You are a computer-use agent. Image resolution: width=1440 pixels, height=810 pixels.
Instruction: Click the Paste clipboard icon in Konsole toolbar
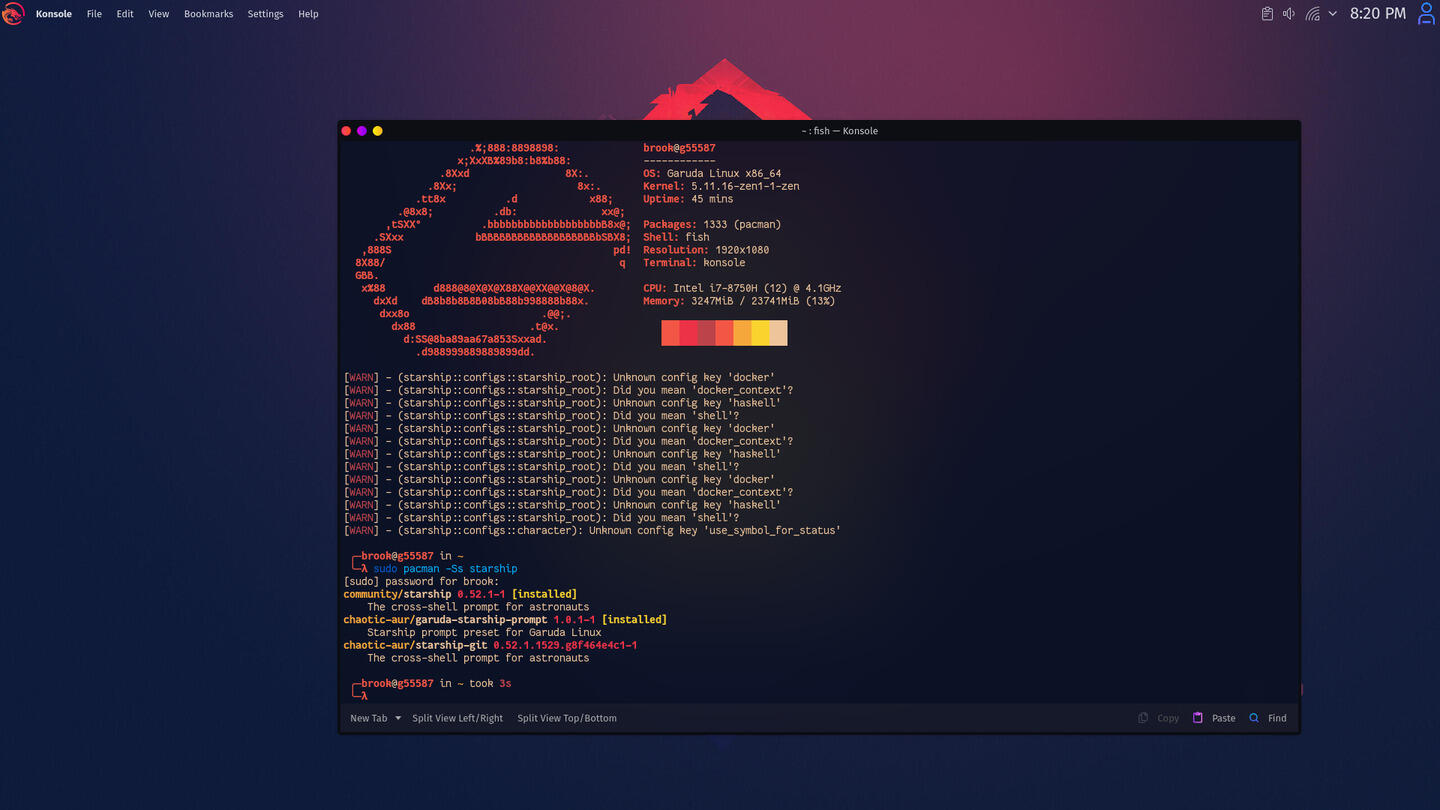tap(1197, 718)
